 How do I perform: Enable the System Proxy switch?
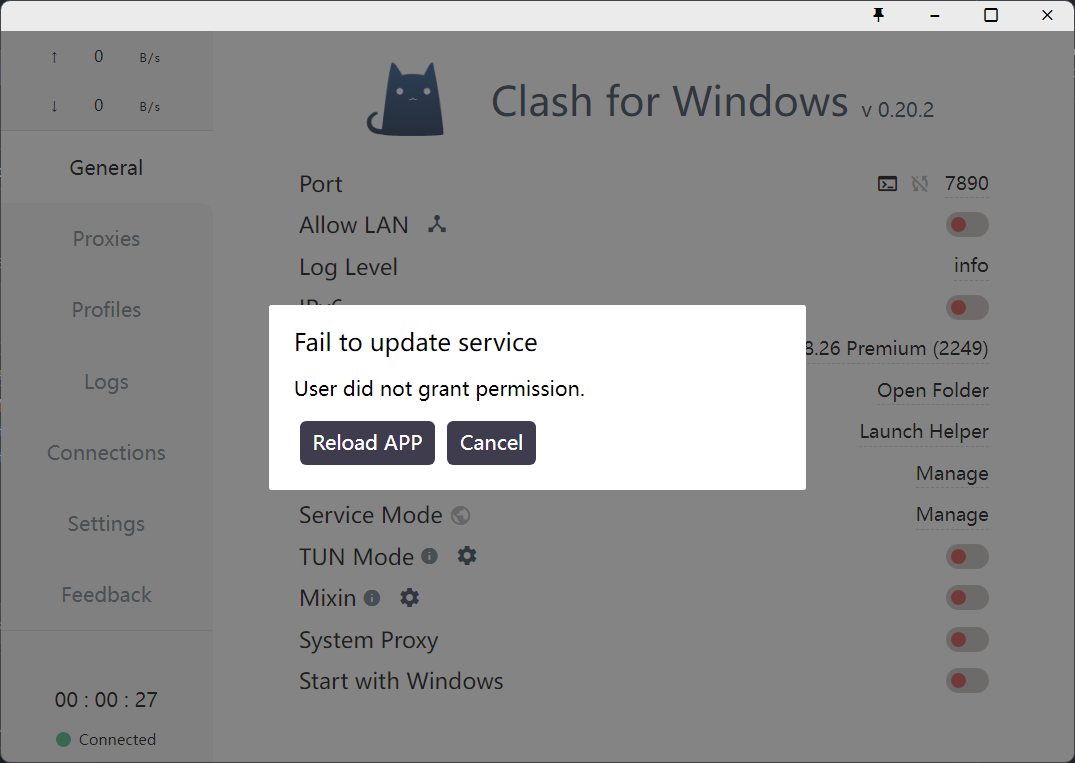[x=967, y=640]
